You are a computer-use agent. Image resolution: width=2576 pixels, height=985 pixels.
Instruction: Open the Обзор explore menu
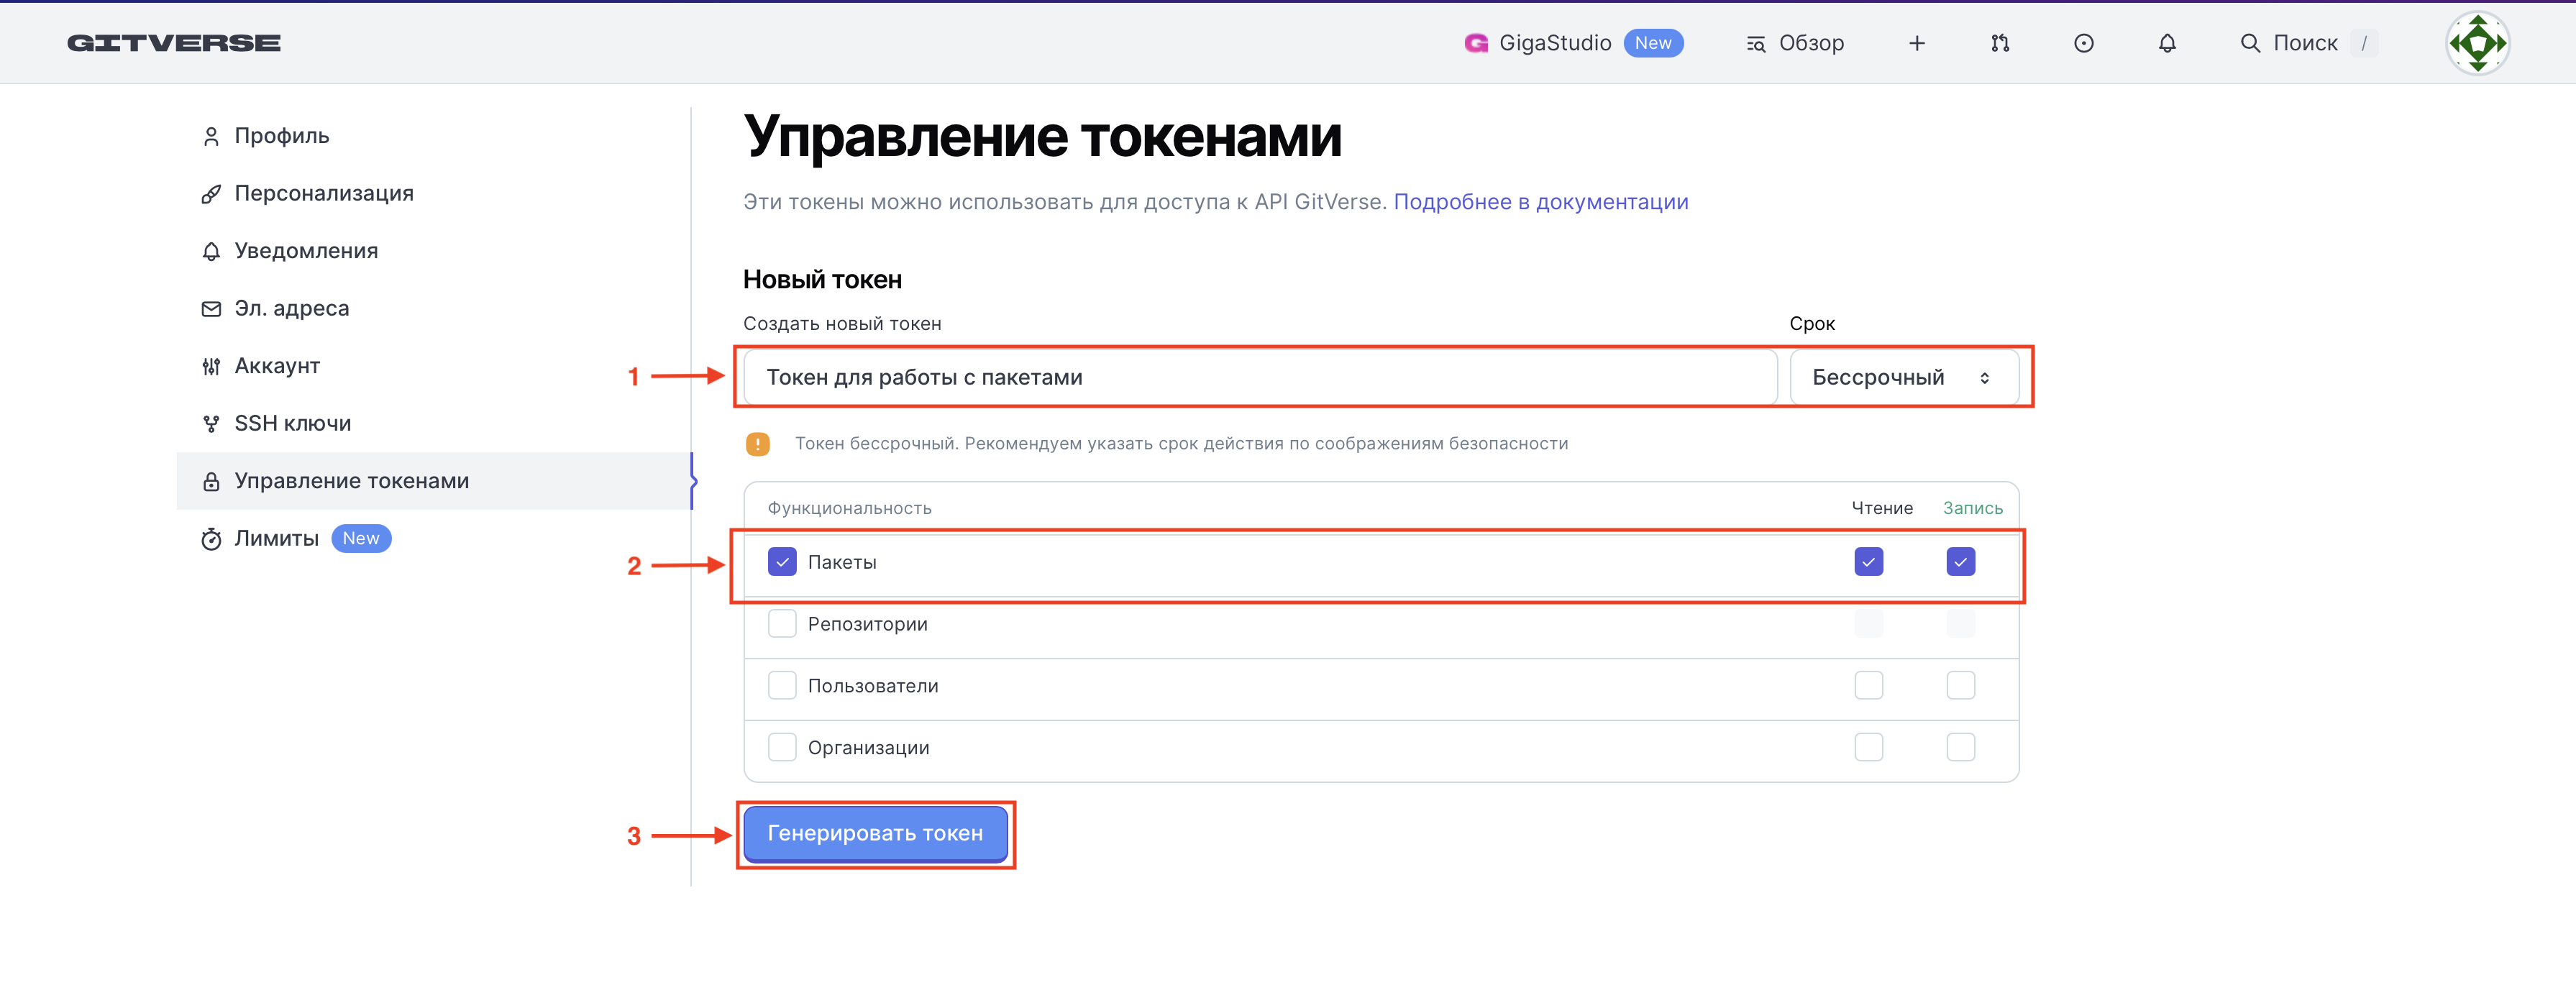coord(1796,43)
